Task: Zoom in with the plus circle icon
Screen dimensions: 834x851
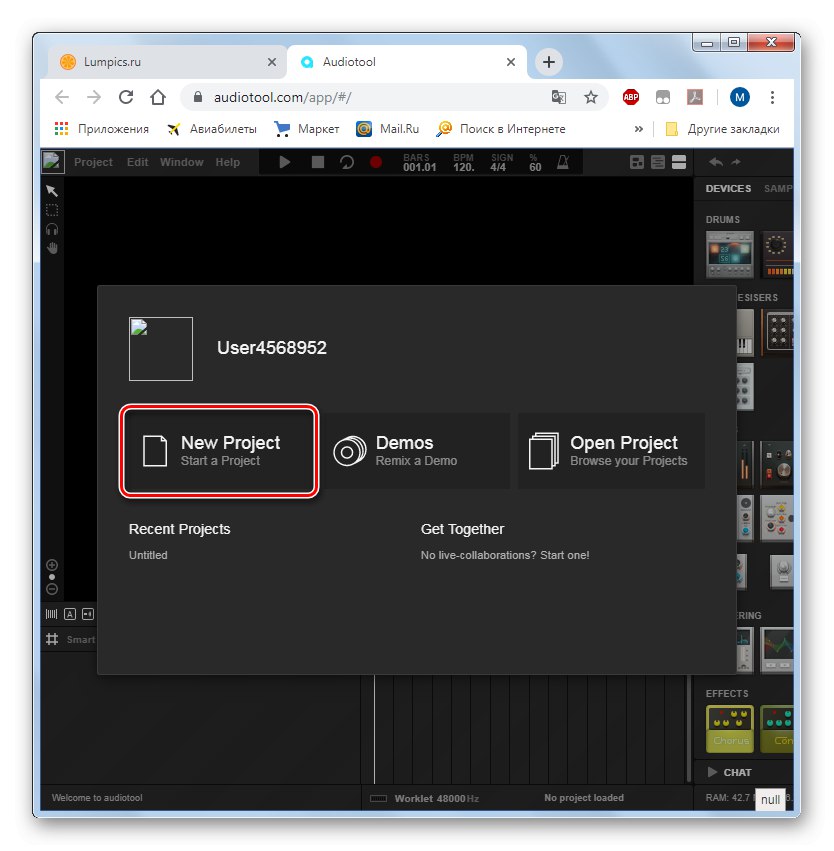Action: click(x=52, y=565)
